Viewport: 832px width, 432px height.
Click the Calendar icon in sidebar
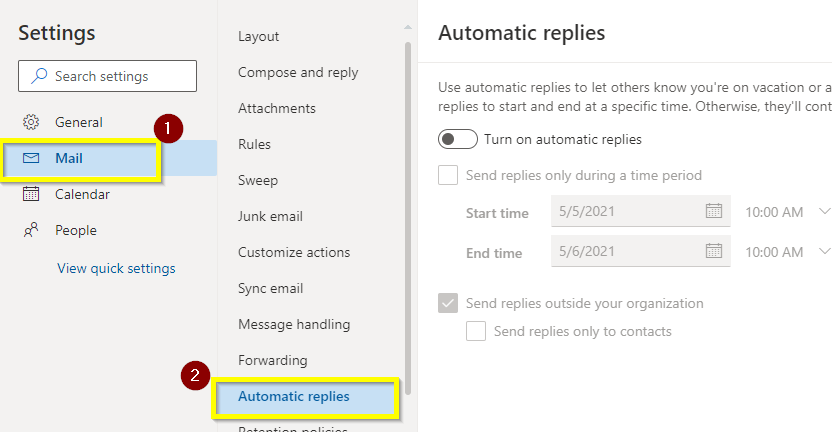pos(31,194)
